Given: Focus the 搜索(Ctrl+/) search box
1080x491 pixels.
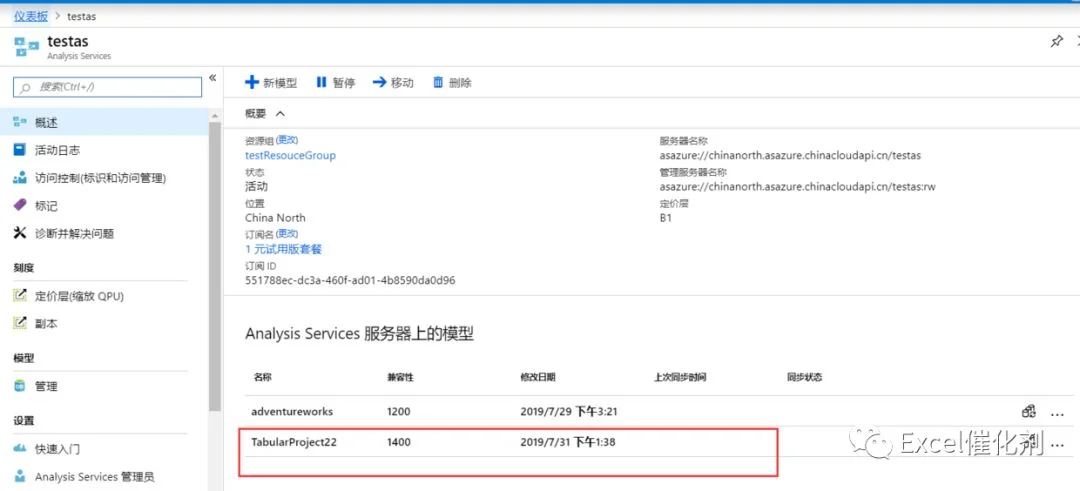Looking at the screenshot, I should (107, 87).
